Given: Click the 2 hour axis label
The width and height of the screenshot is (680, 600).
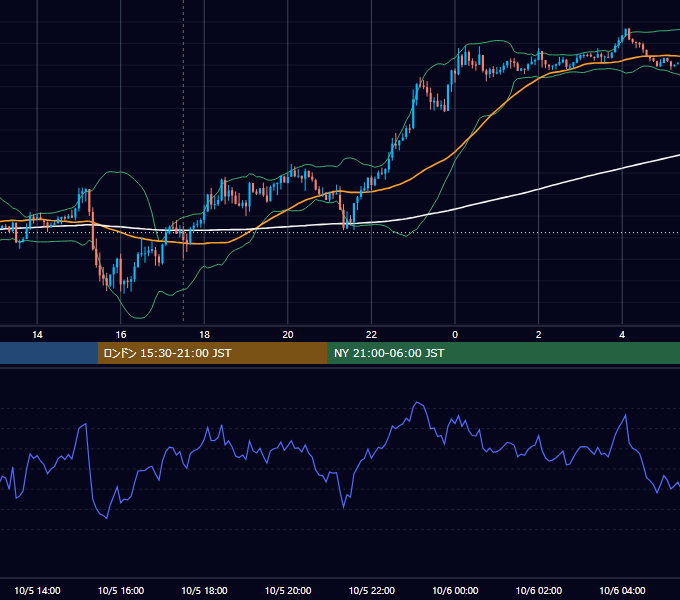Looking at the screenshot, I should pyautogui.click(x=539, y=335).
